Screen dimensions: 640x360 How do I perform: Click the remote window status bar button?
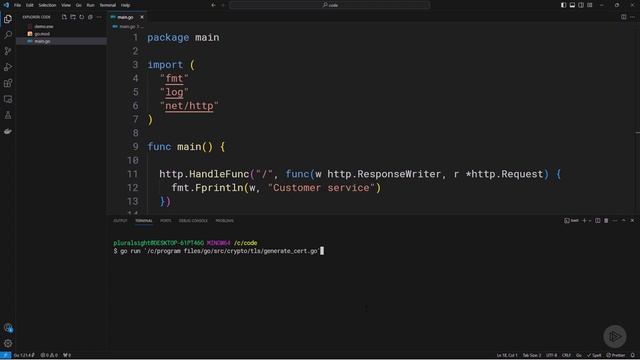(x=5, y=355)
